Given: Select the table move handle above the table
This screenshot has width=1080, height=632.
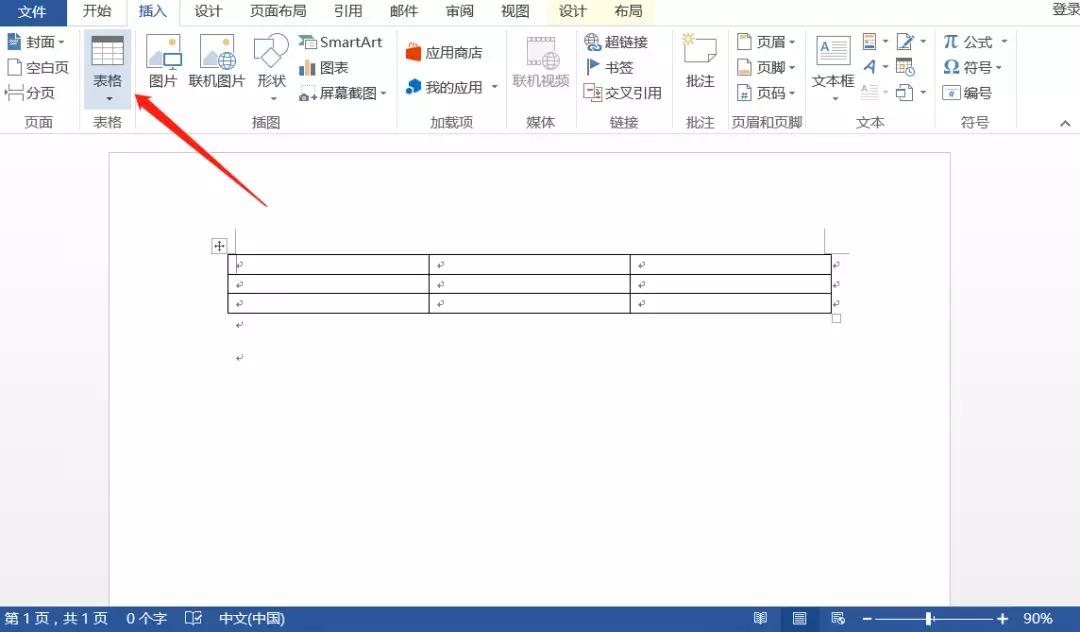Looking at the screenshot, I should [x=219, y=245].
